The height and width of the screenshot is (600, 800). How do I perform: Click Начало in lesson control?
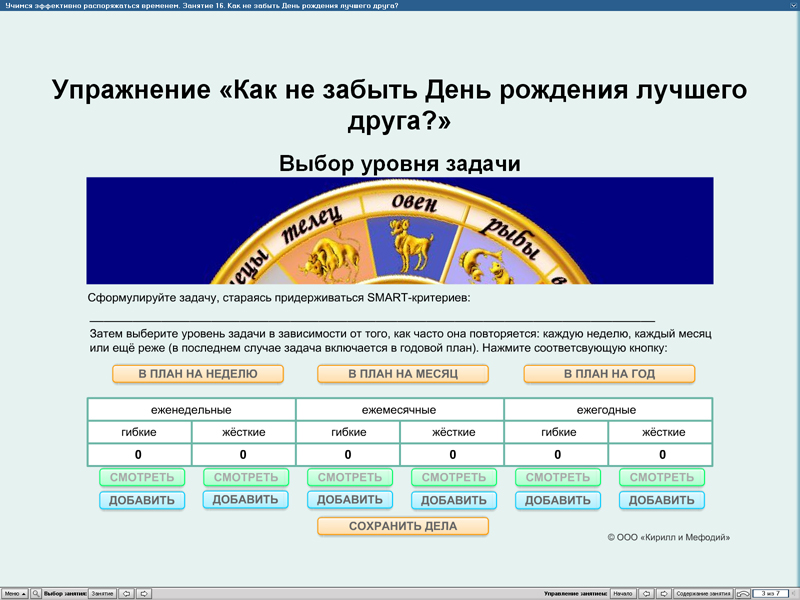pos(623,592)
